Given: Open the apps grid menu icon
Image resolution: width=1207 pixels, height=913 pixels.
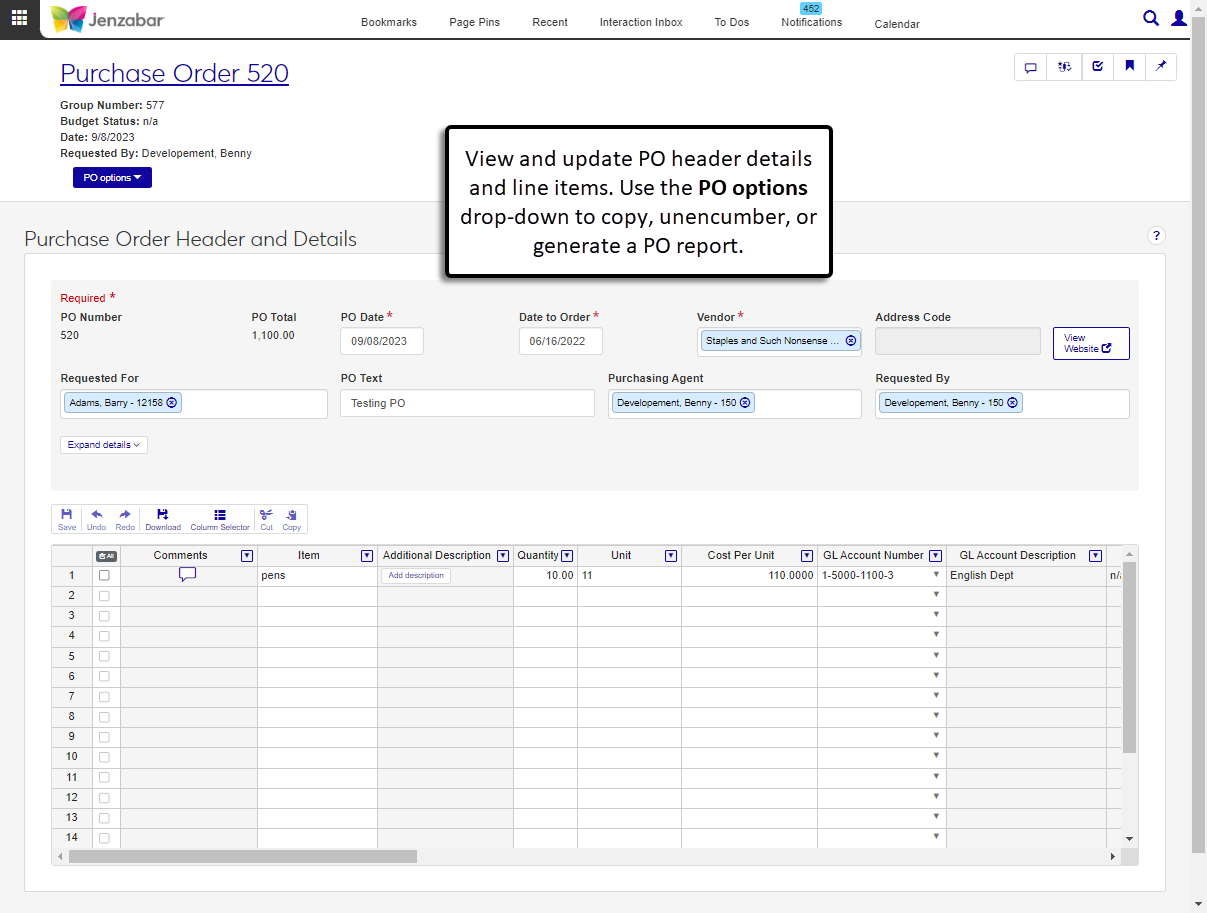Looking at the screenshot, I should click(x=19, y=18).
